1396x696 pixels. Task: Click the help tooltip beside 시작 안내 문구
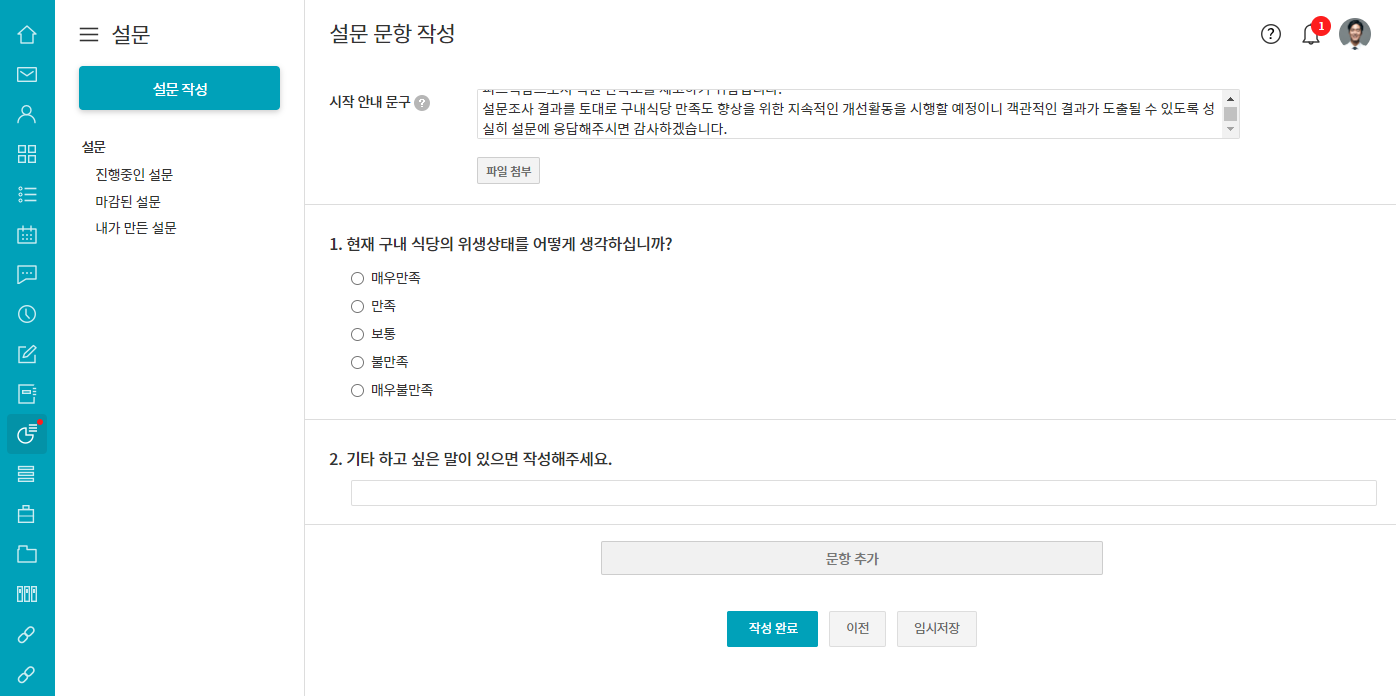pyautogui.click(x=422, y=103)
